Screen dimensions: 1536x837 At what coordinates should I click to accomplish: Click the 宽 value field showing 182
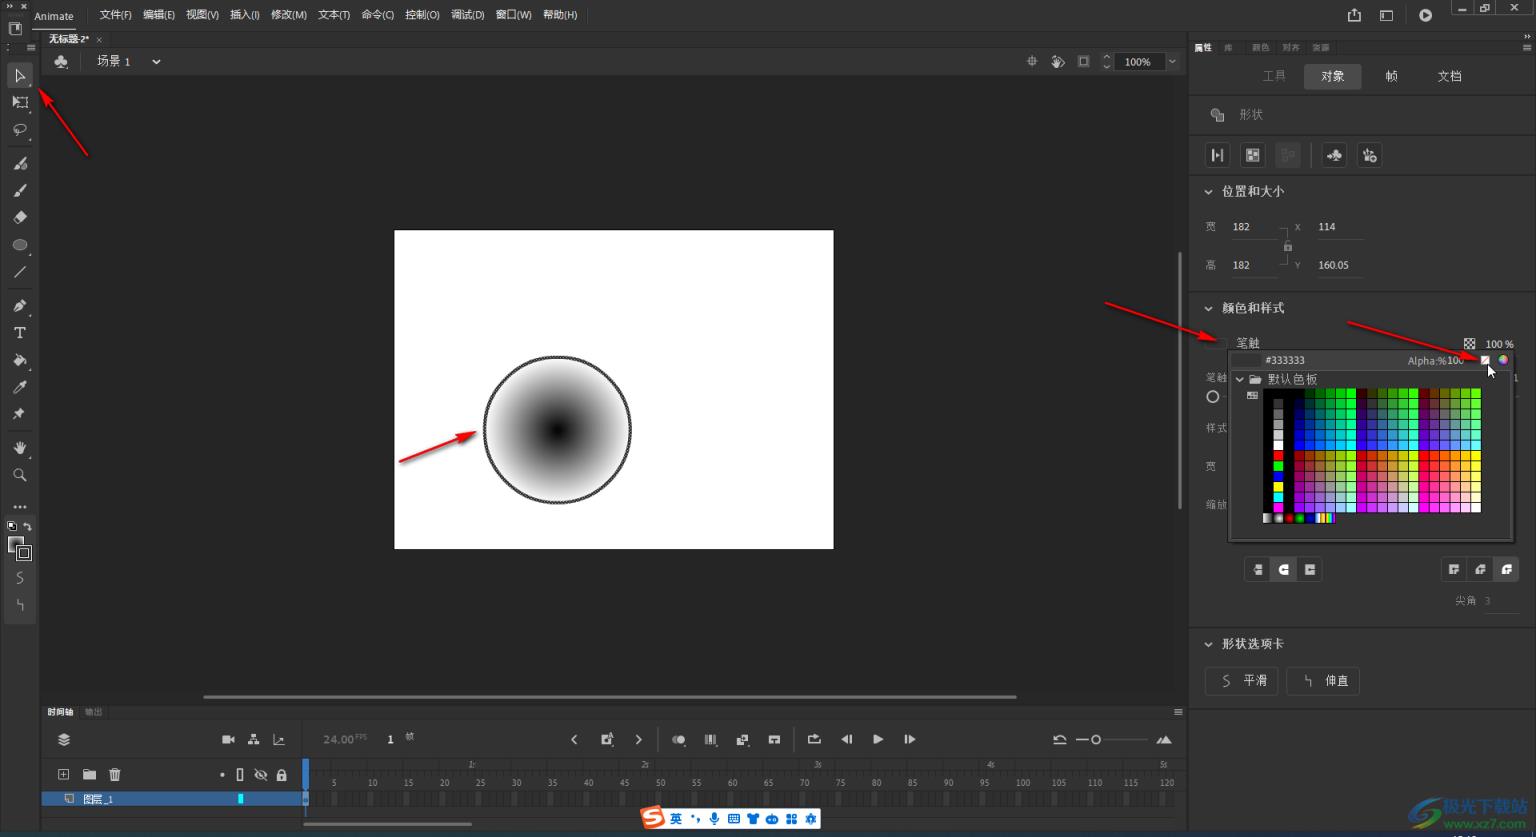click(x=1253, y=227)
